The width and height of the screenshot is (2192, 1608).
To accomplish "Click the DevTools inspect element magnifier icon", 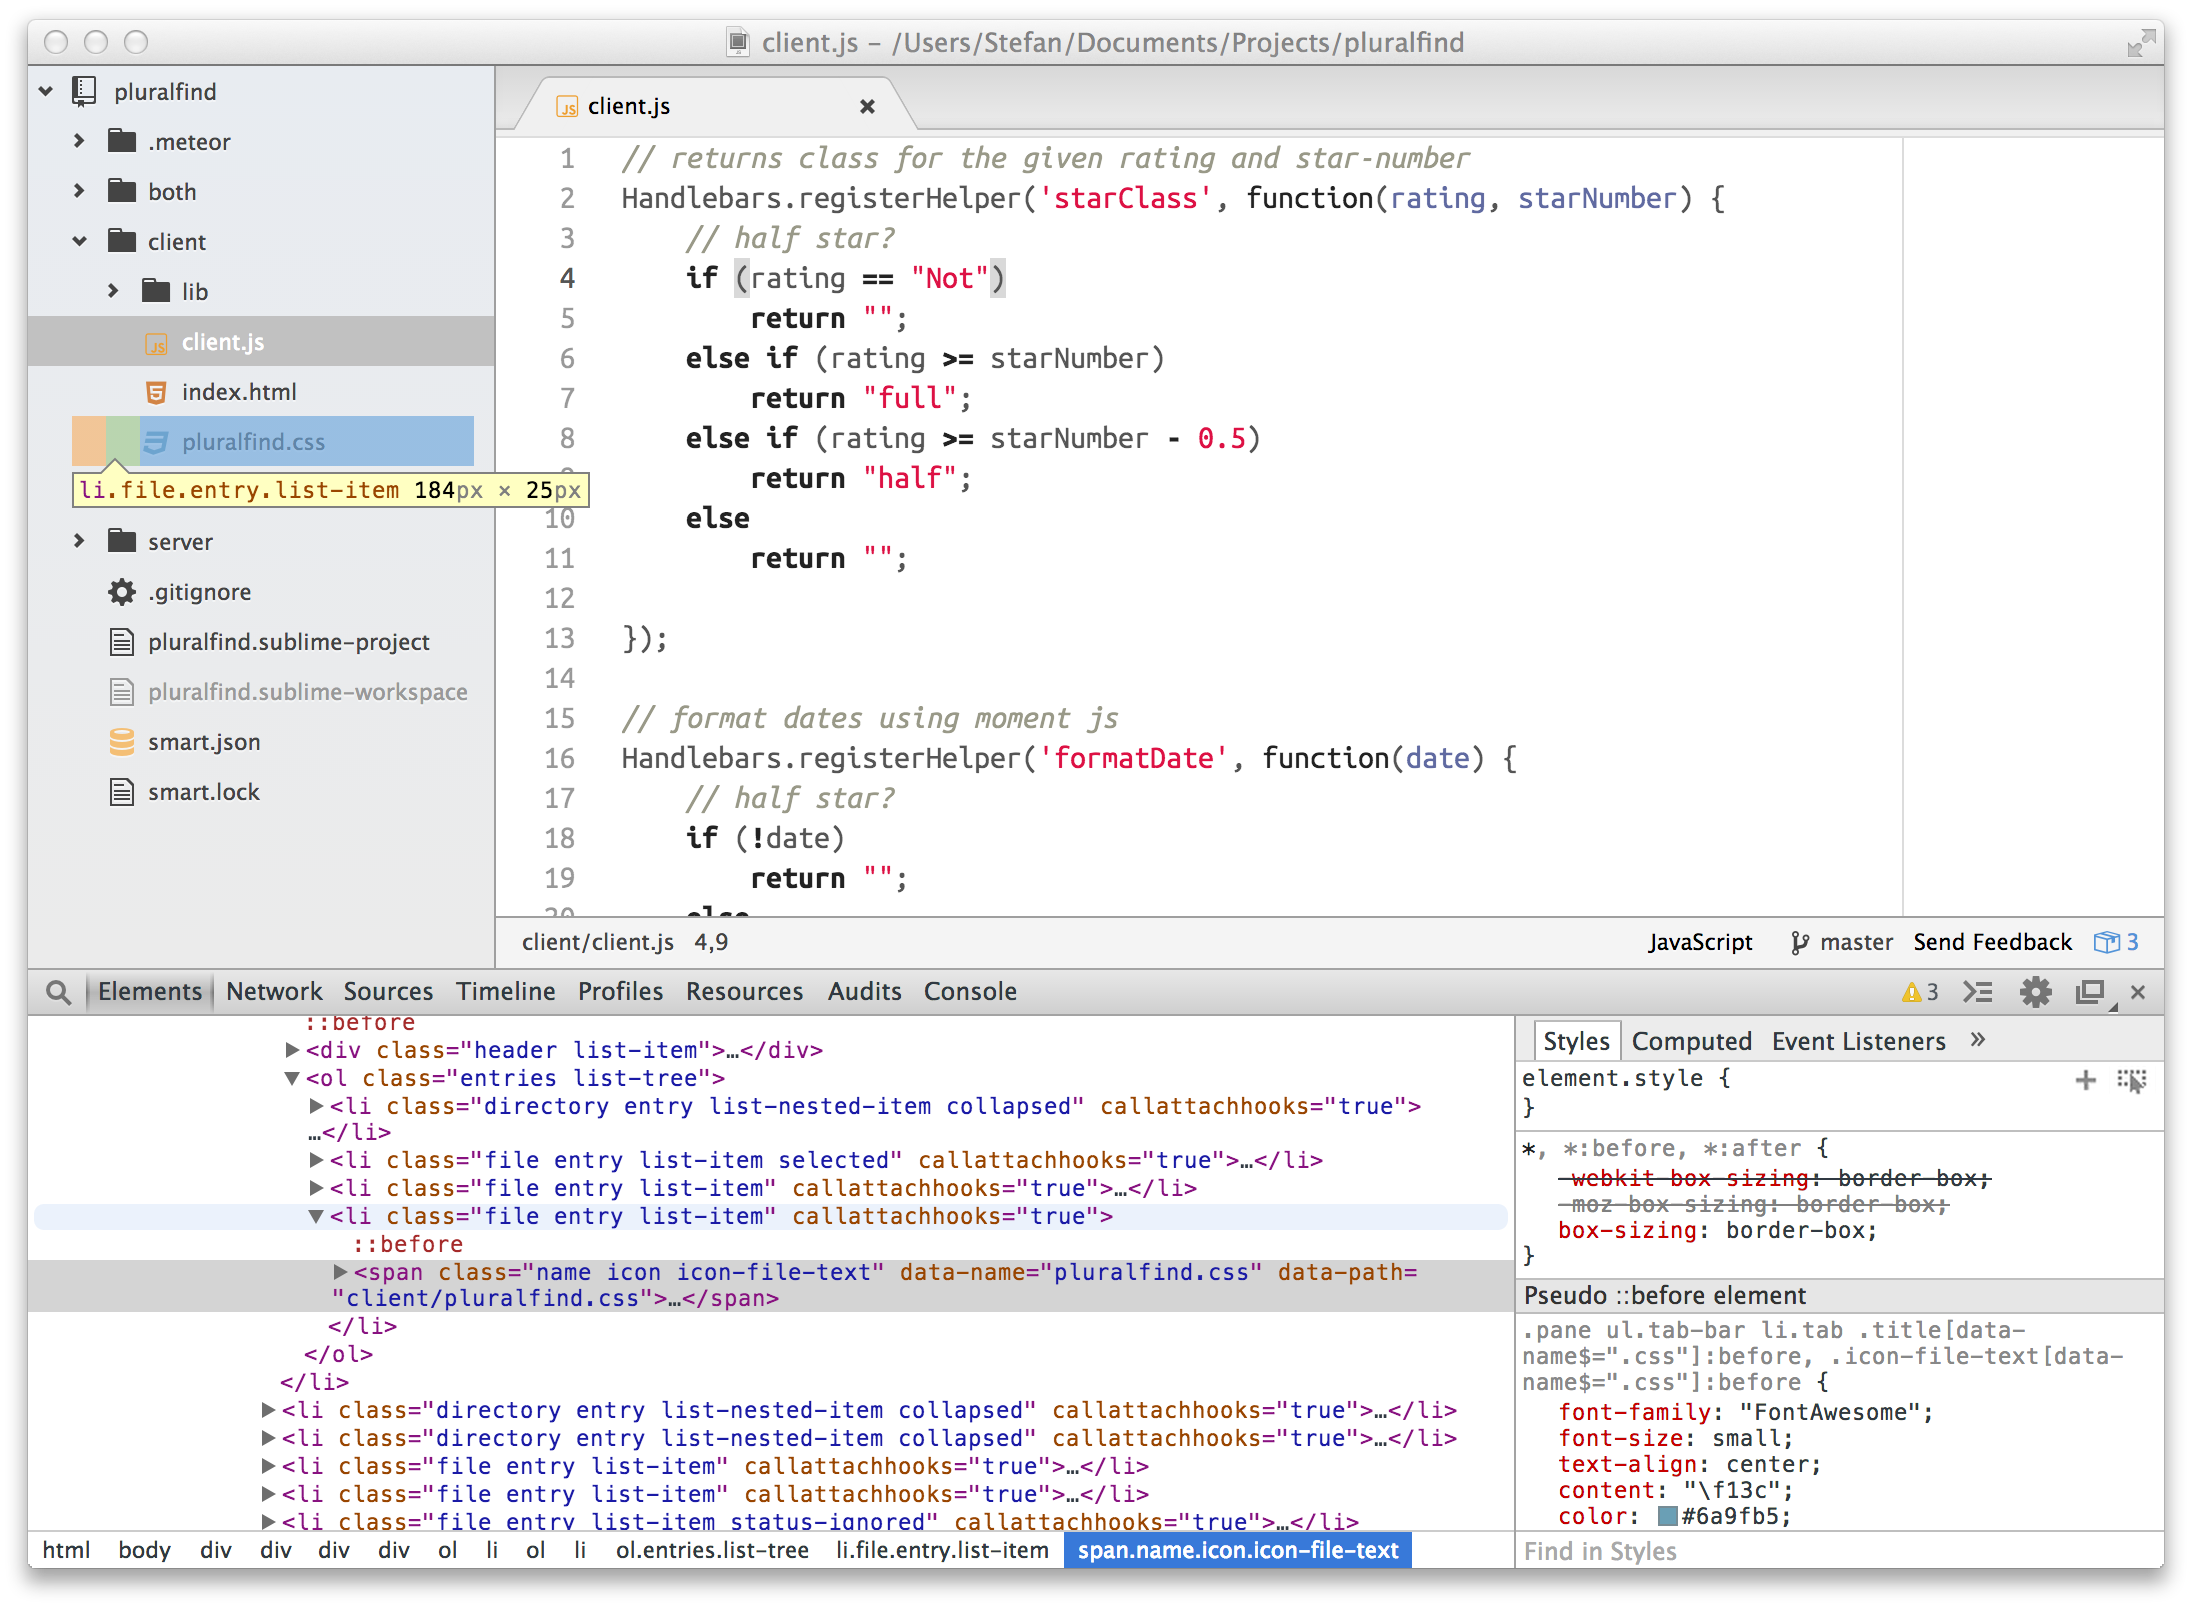I will 59,992.
